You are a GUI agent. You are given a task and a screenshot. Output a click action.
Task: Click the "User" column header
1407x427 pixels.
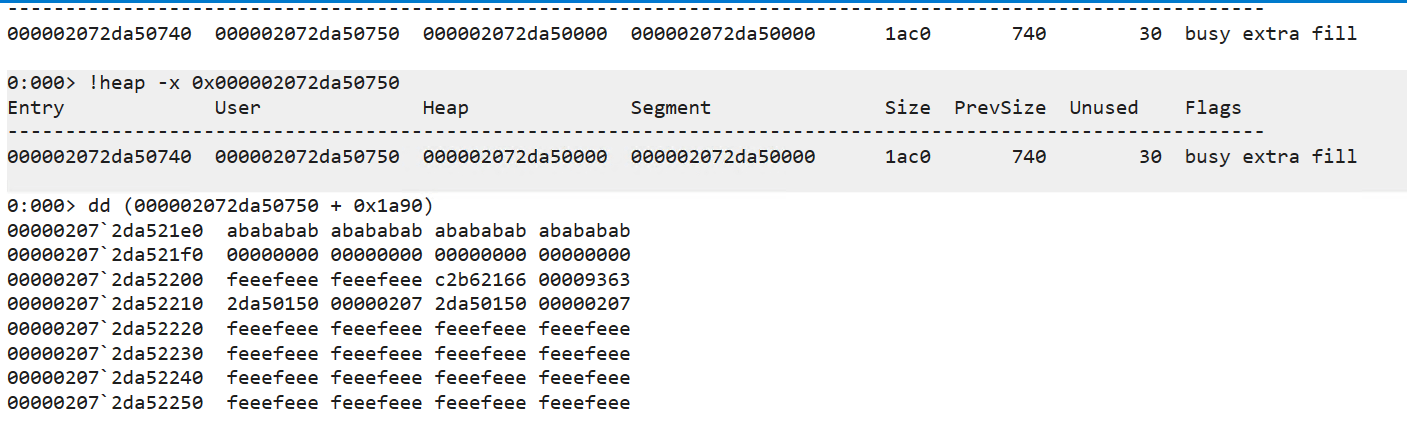coord(237,108)
